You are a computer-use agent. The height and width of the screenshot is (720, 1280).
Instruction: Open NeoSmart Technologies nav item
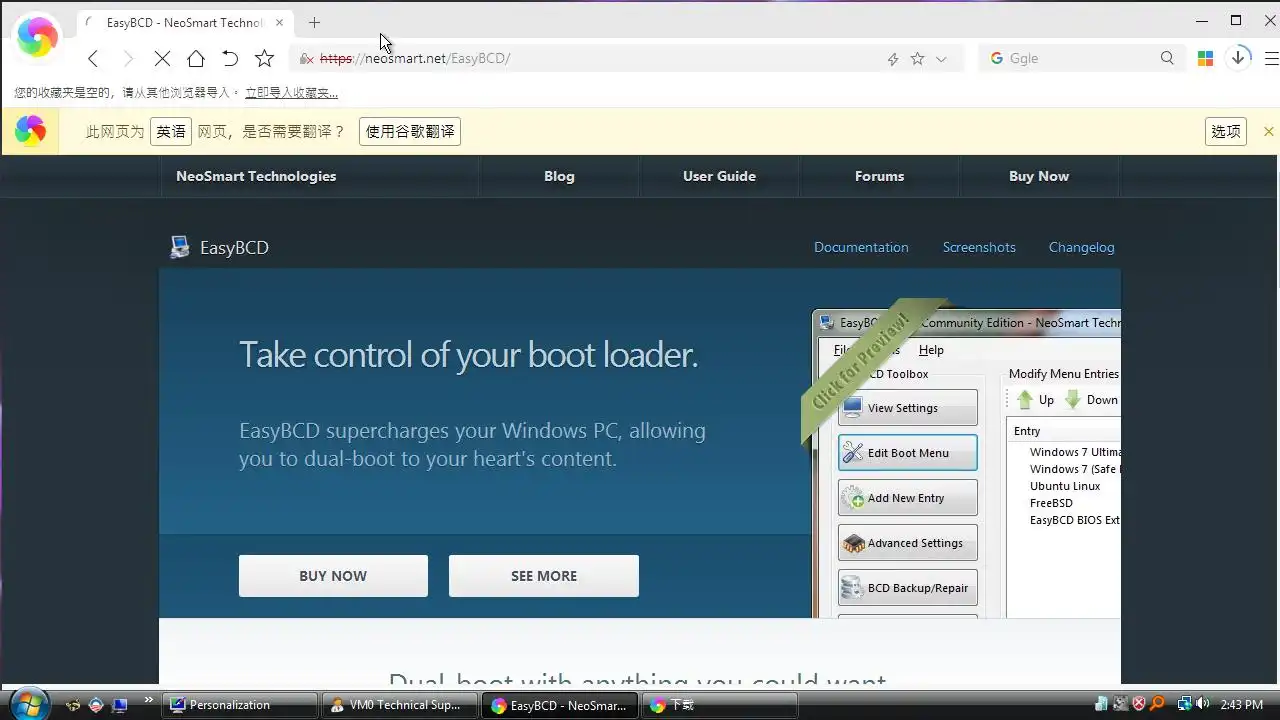pyautogui.click(x=256, y=176)
